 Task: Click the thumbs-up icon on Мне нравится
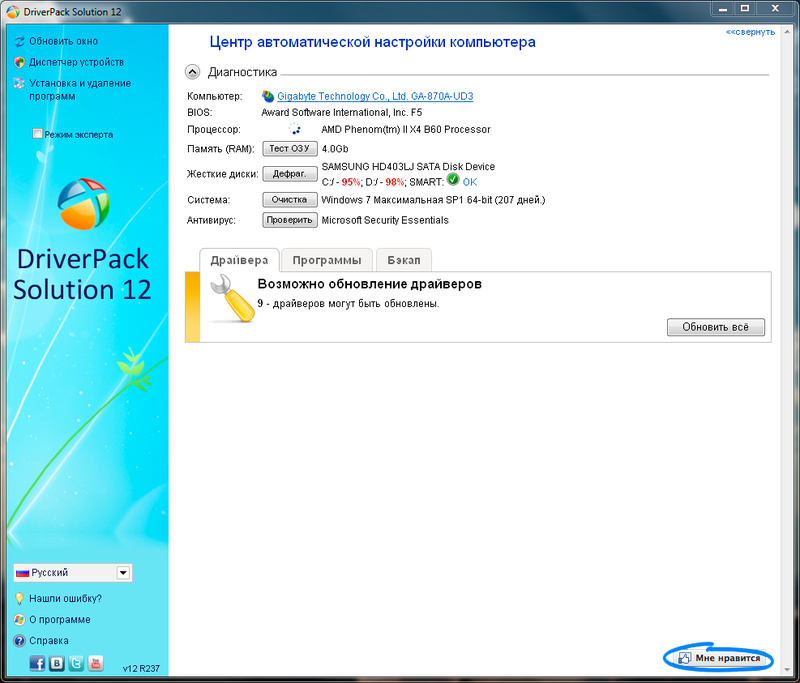pyautogui.click(x=684, y=658)
